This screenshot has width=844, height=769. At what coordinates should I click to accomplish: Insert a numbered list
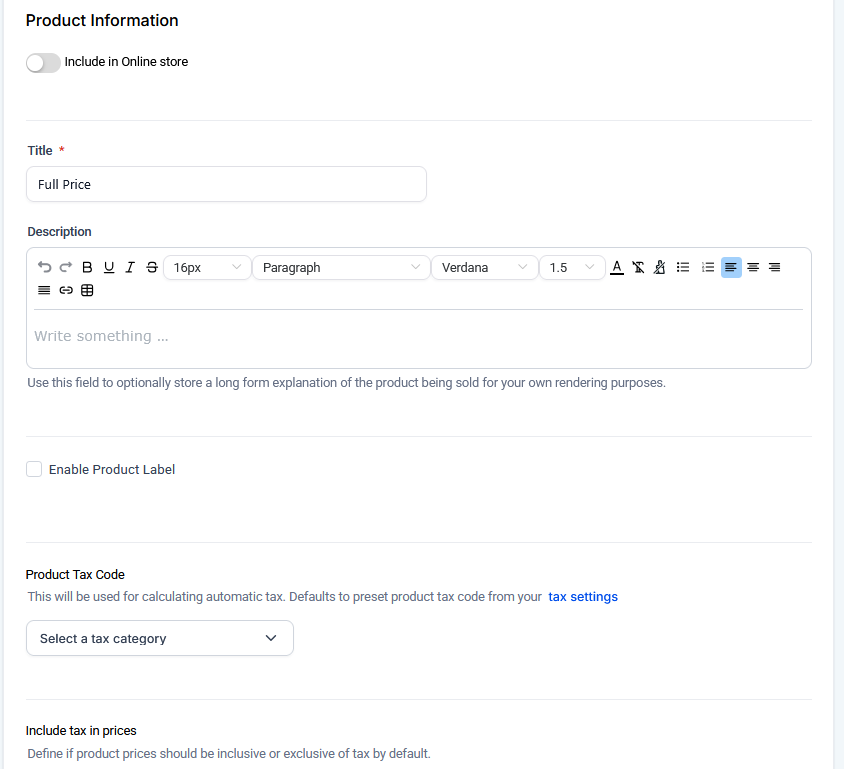(x=708, y=267)
